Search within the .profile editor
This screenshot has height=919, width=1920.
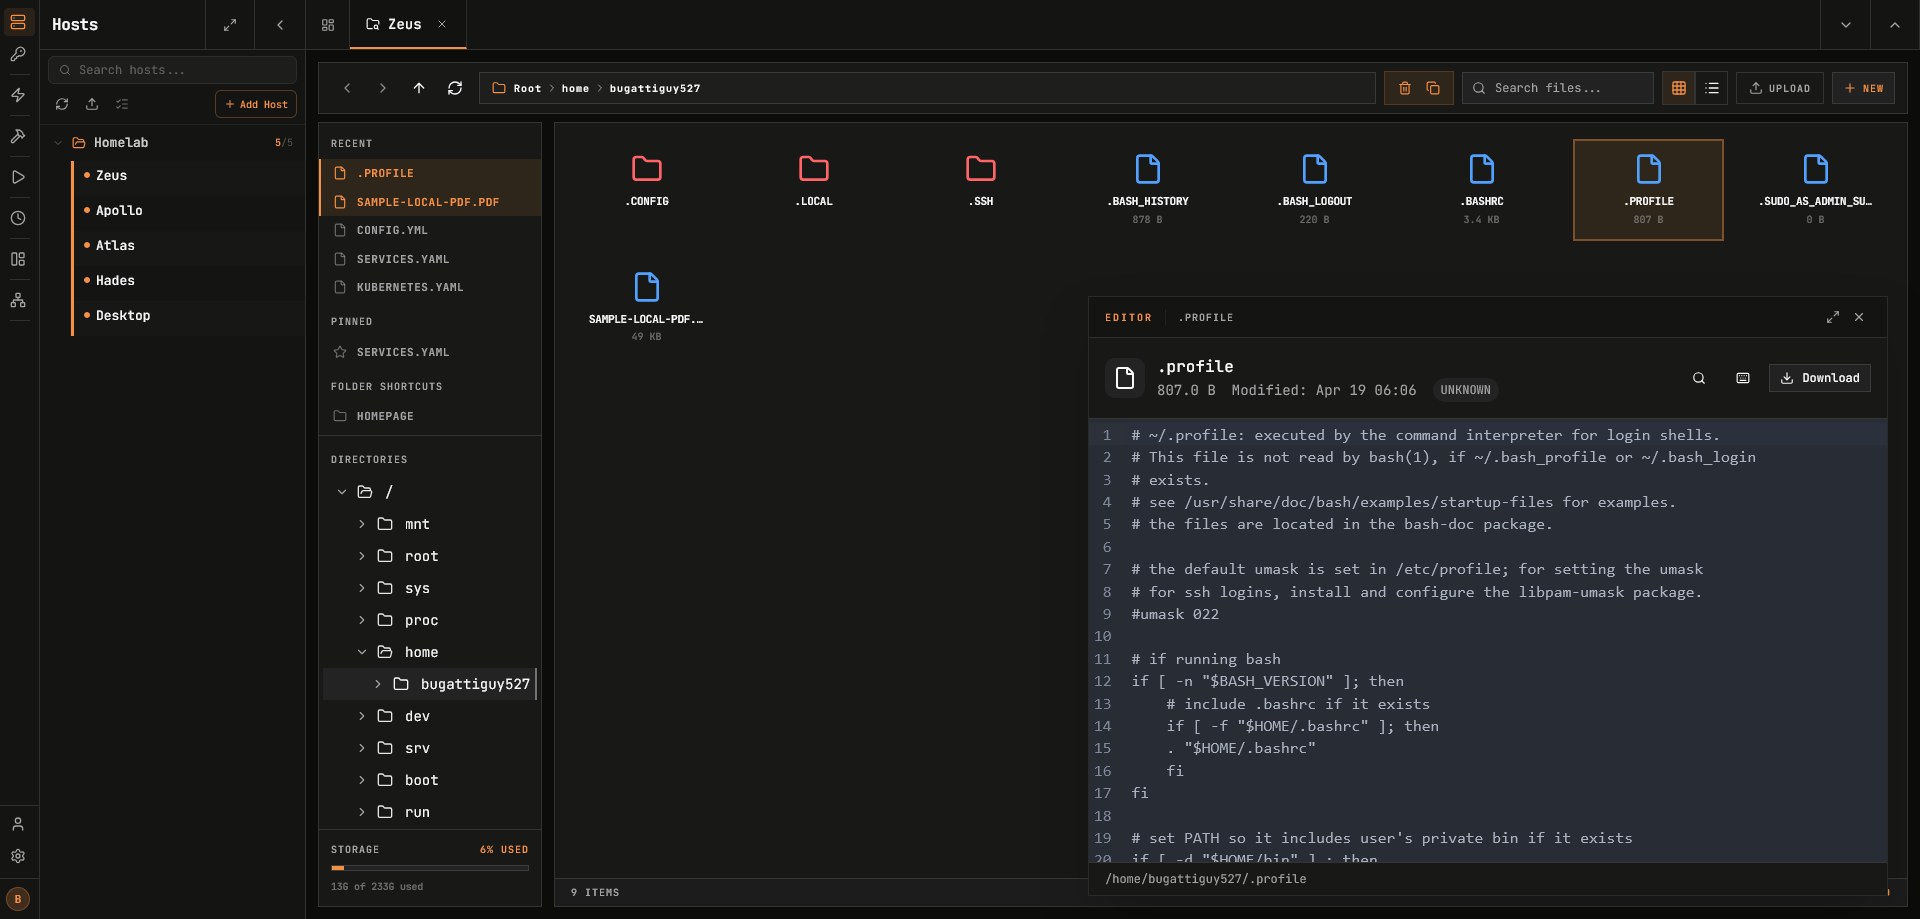tap(1699, 378)
